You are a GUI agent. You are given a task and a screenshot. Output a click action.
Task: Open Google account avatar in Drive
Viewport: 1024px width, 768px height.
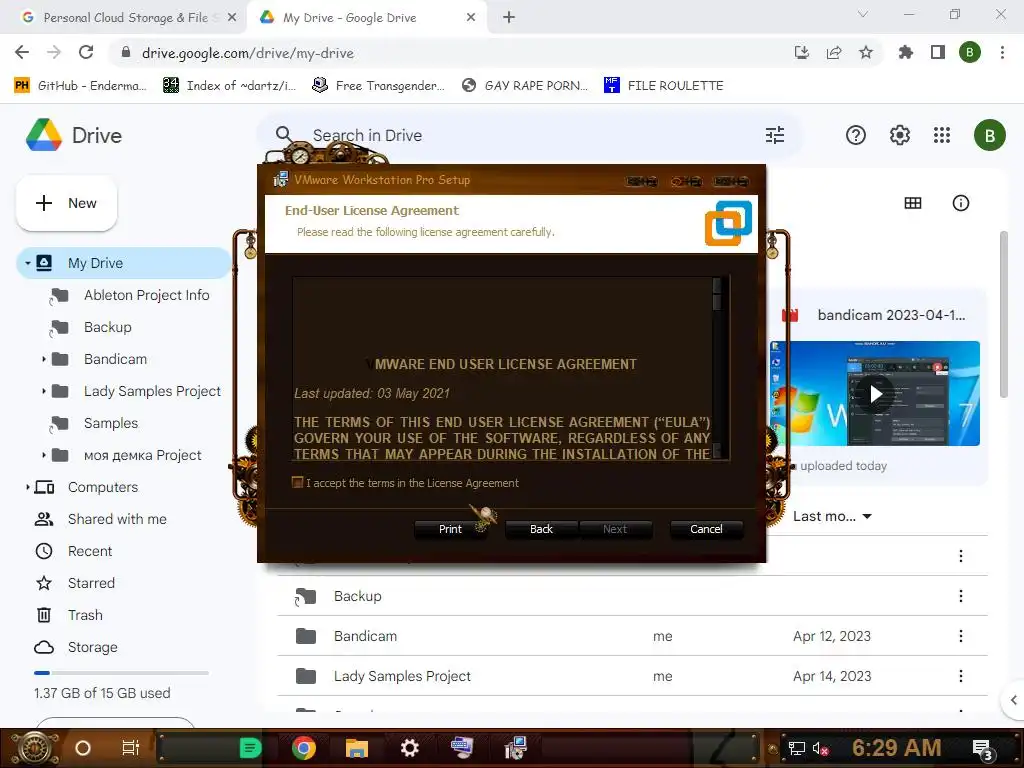pos(989,135)
